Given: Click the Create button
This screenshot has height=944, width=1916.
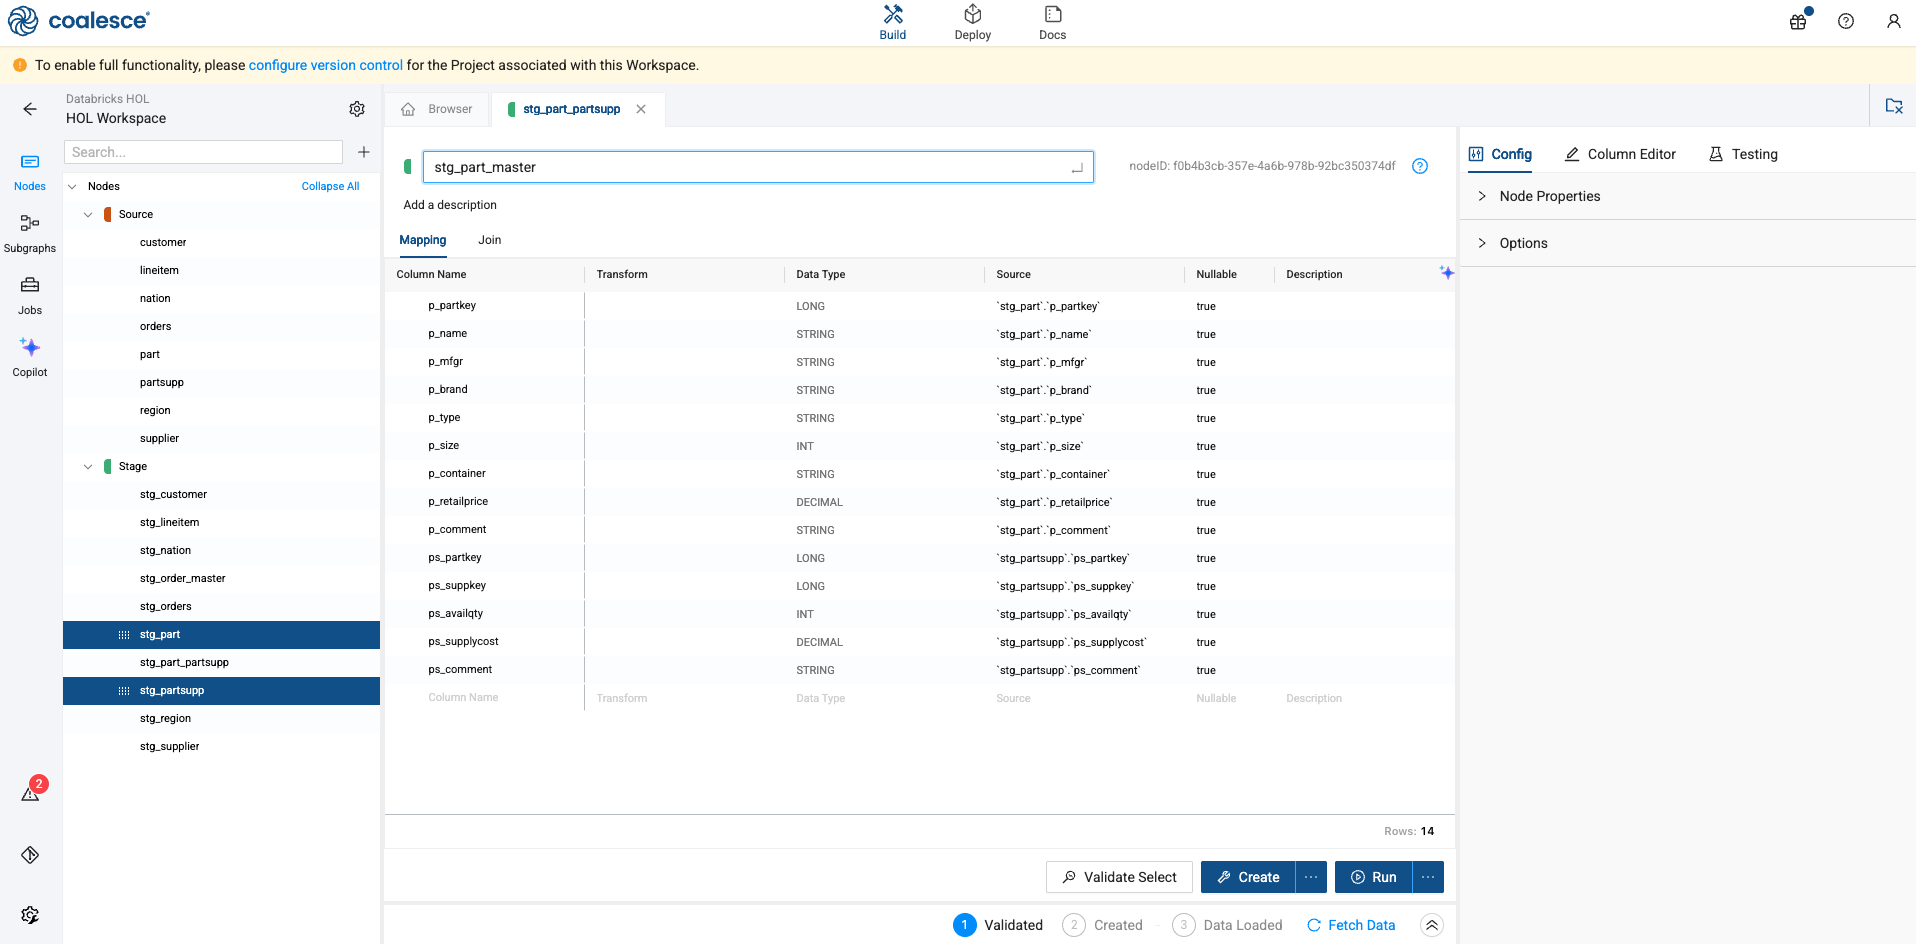Looking at the screenshot, I should click(x=1248, y=877).
